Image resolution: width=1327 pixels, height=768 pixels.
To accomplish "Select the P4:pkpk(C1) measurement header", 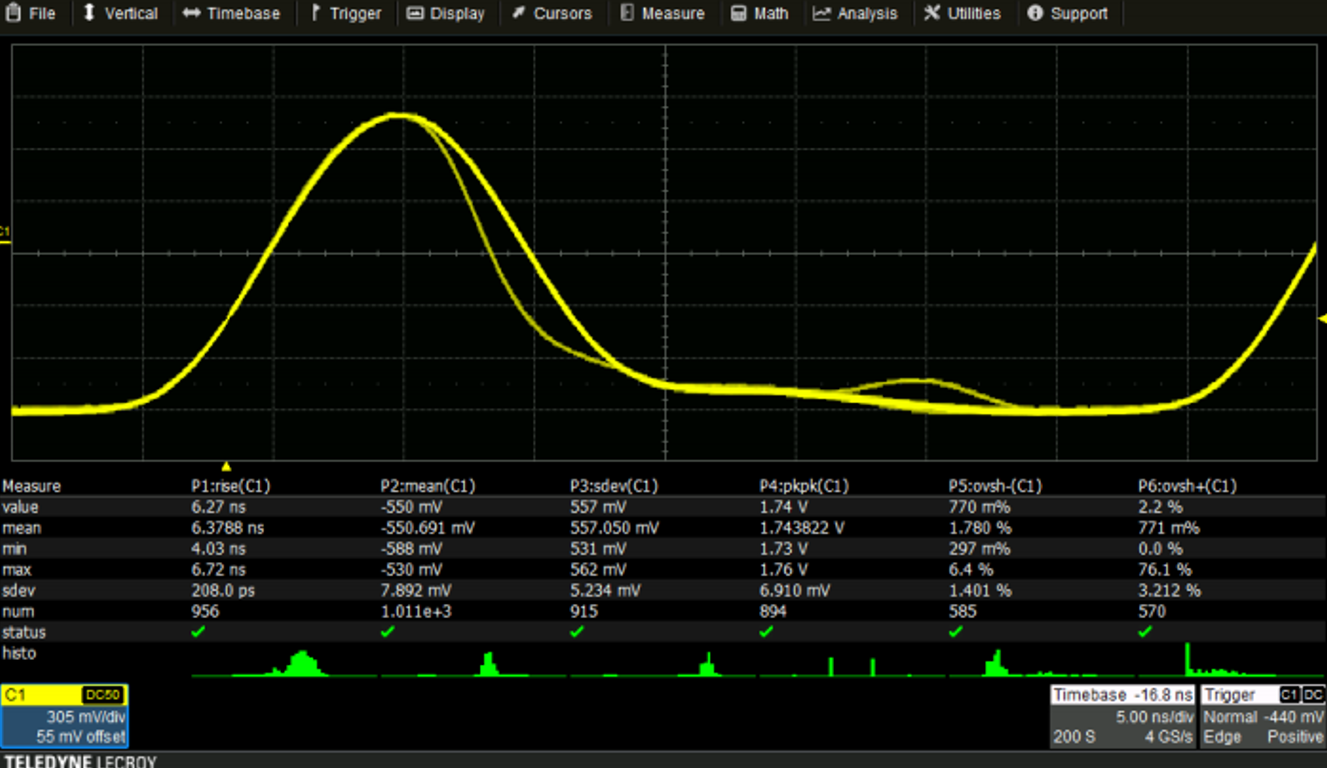I will click(804, 486).
